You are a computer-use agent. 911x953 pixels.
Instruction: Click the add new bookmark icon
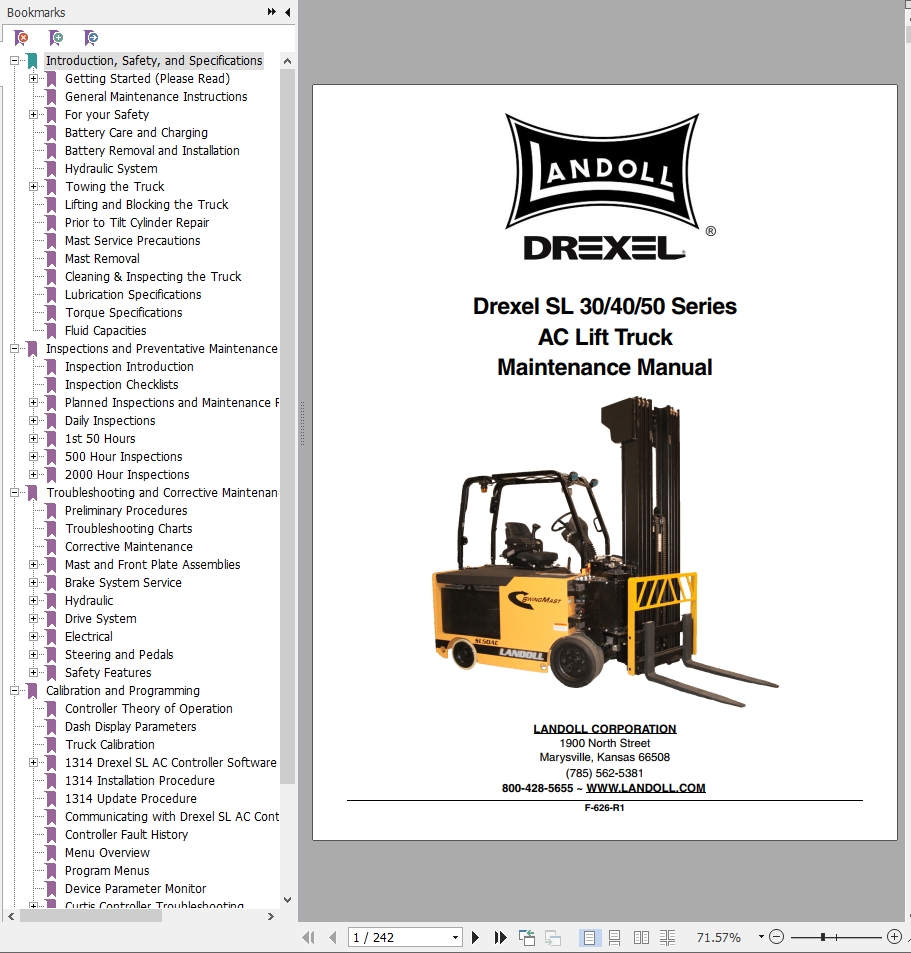coord(56,38)
